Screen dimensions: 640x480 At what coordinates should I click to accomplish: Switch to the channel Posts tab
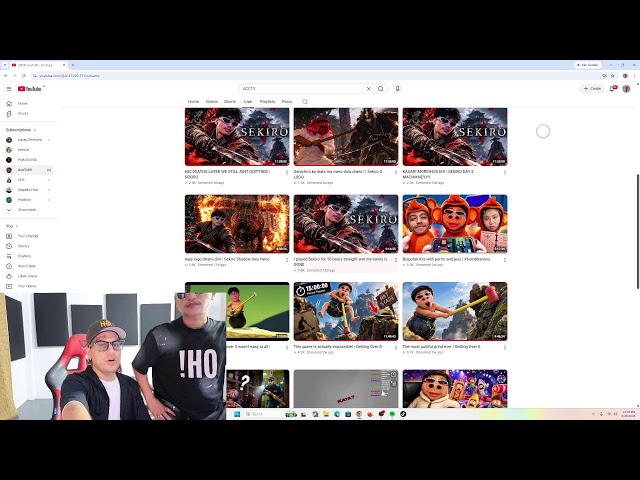click(287, 102)
